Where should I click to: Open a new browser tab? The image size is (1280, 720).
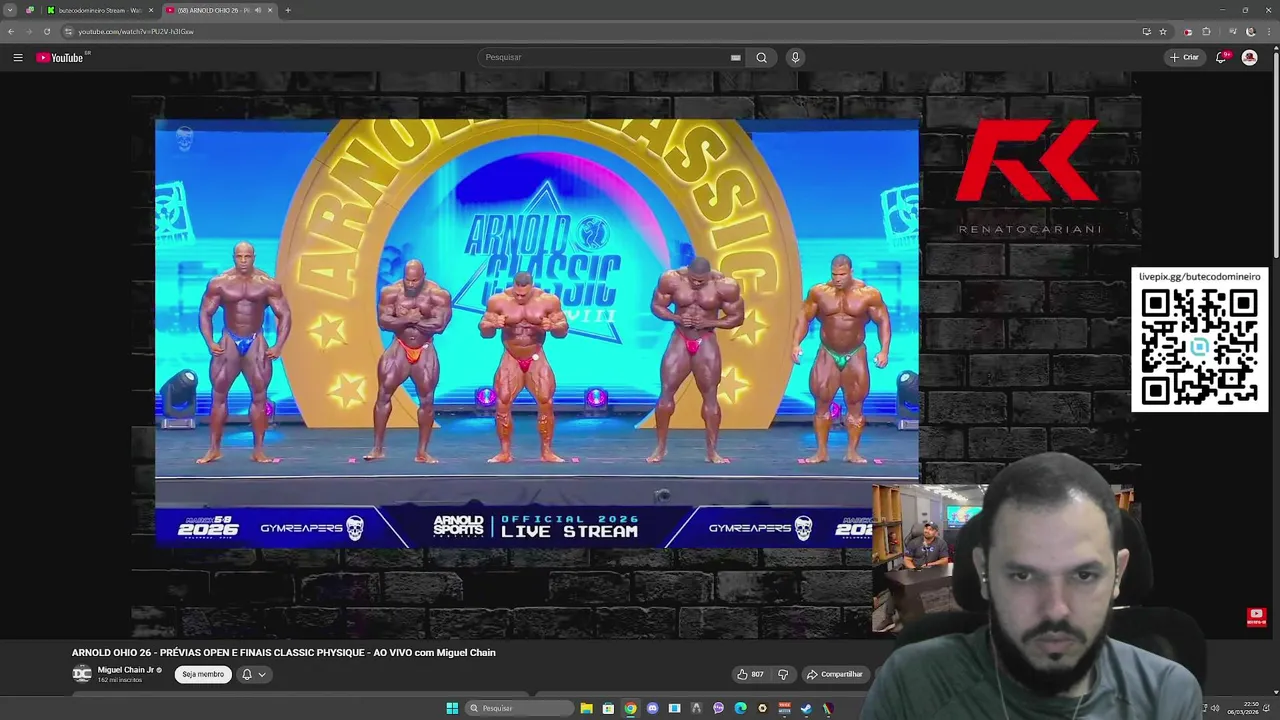[x=288, y=10]
